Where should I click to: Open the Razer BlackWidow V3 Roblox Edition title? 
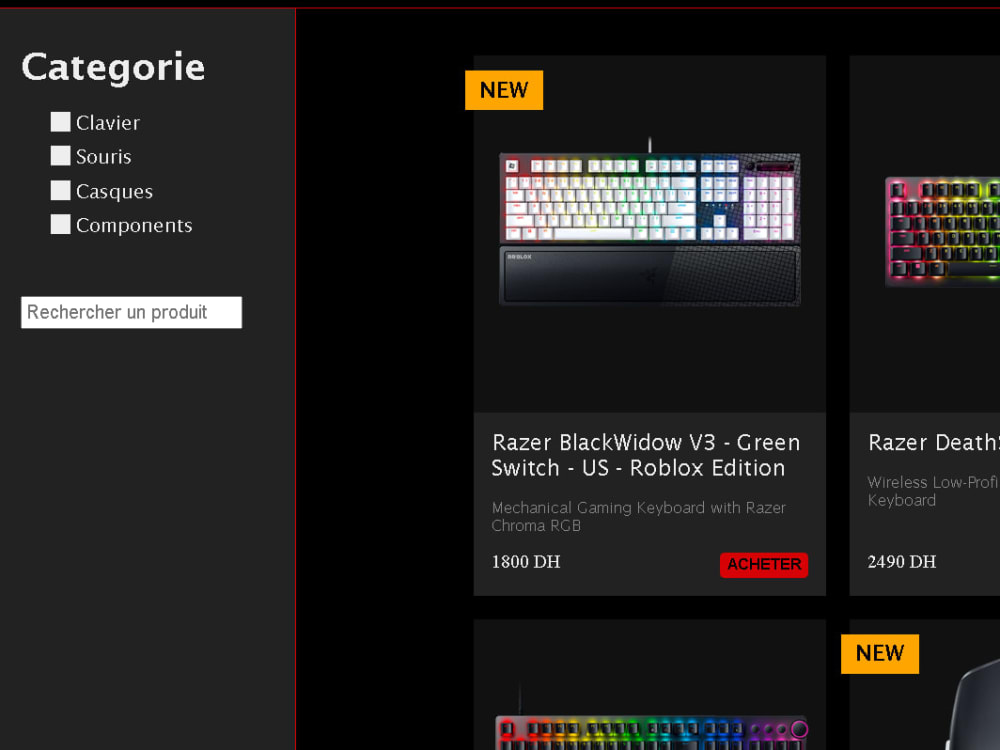645,455
